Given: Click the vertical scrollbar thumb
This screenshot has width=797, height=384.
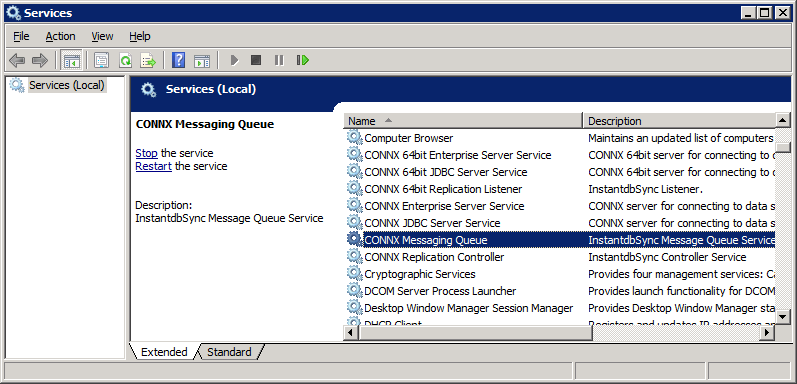Looking at the screenshot, I should tap(783, 148).
